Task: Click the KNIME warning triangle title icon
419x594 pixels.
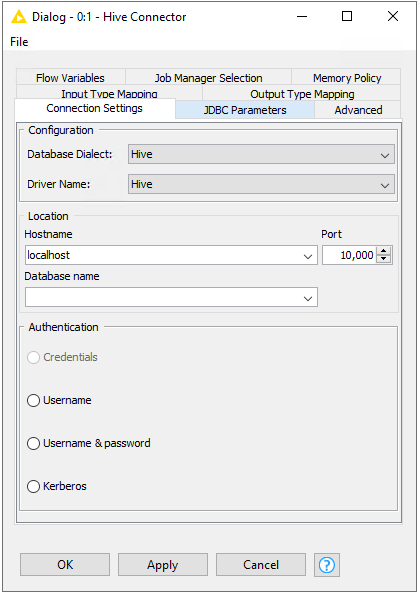Action: point(19,17)
